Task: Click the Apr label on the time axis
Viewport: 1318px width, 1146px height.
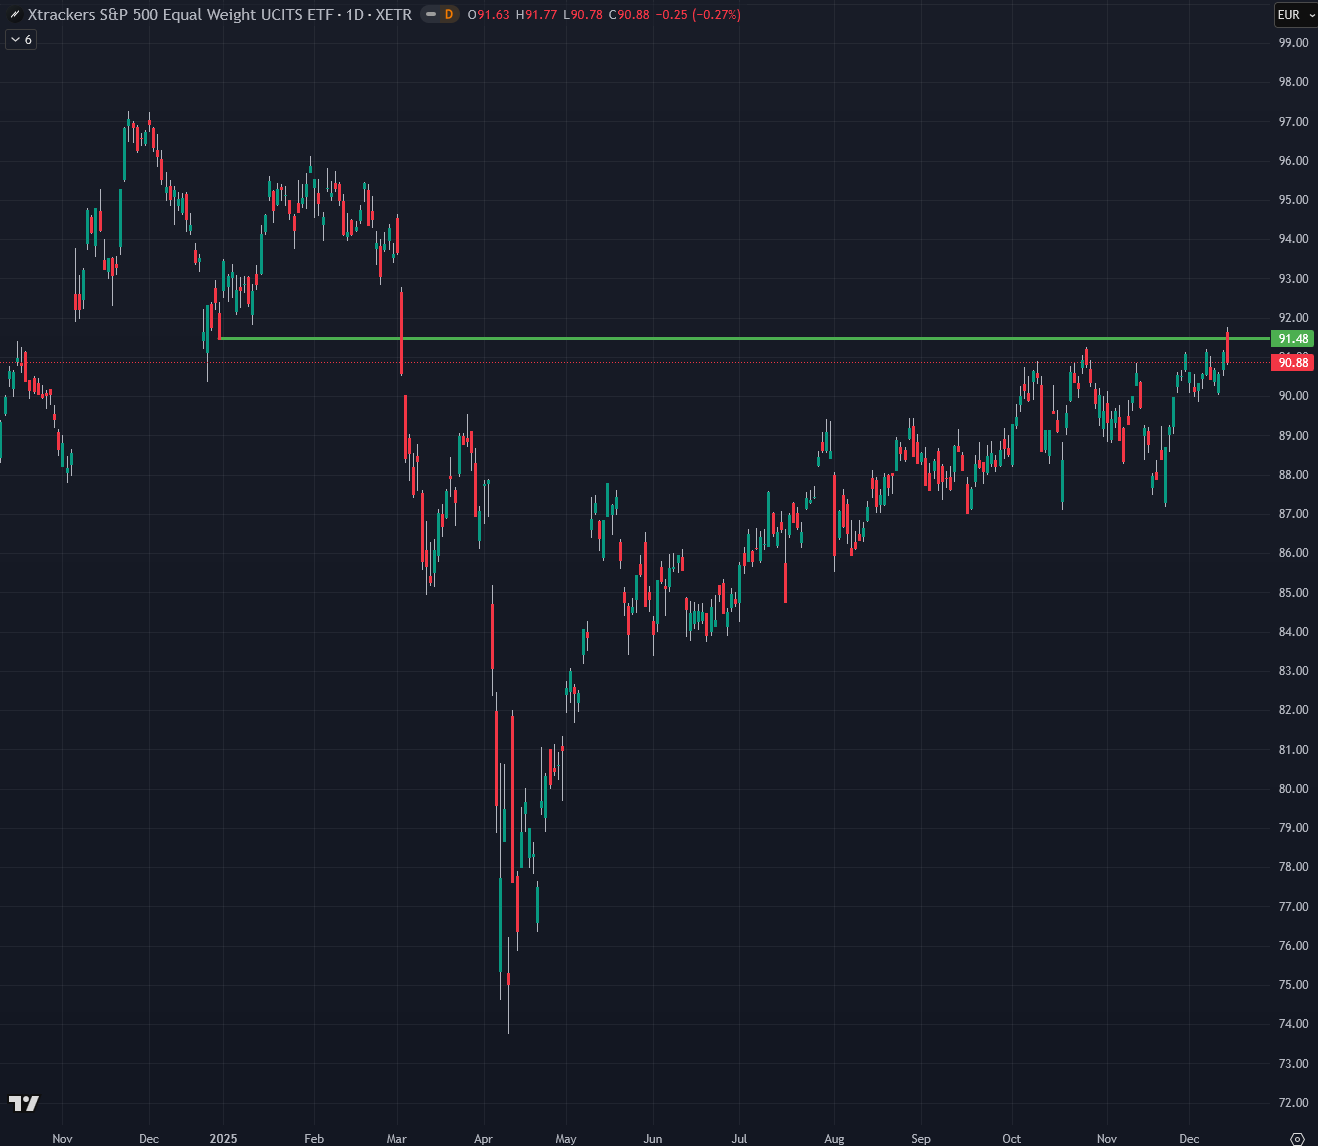Action: point(483,1138)
